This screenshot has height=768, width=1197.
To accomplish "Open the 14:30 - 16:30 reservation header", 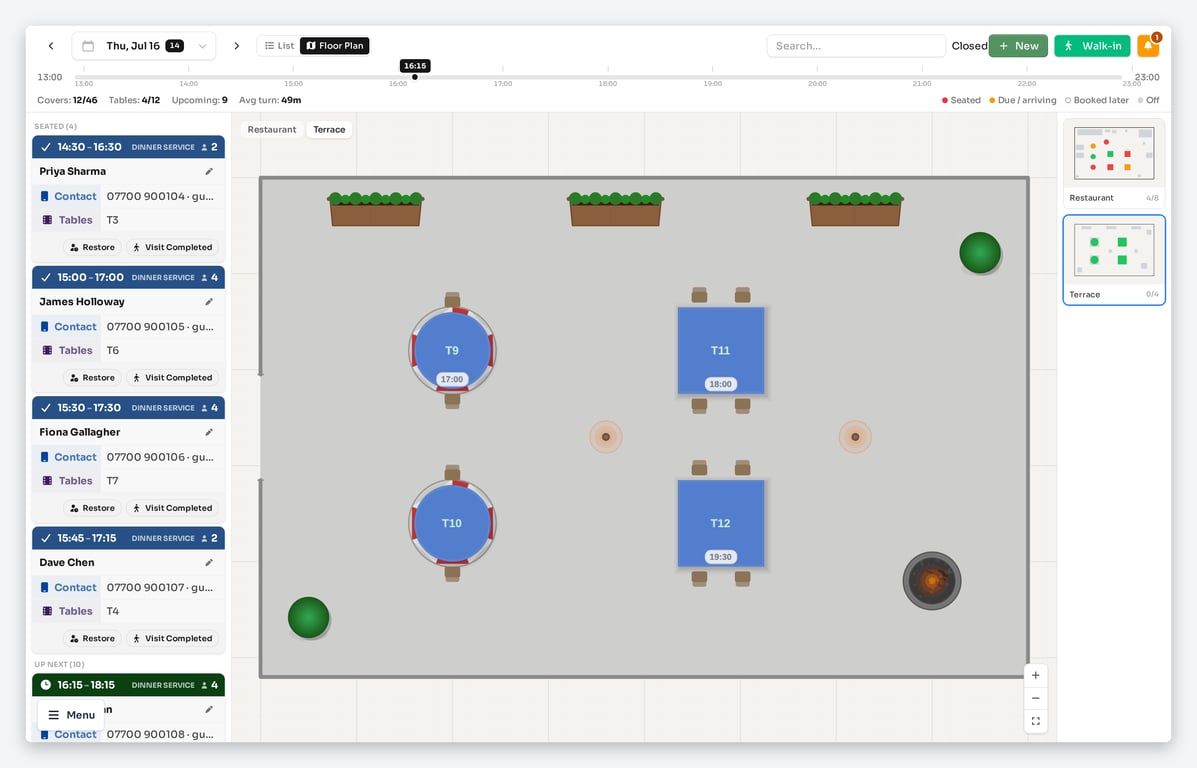I will coord(128,147).
